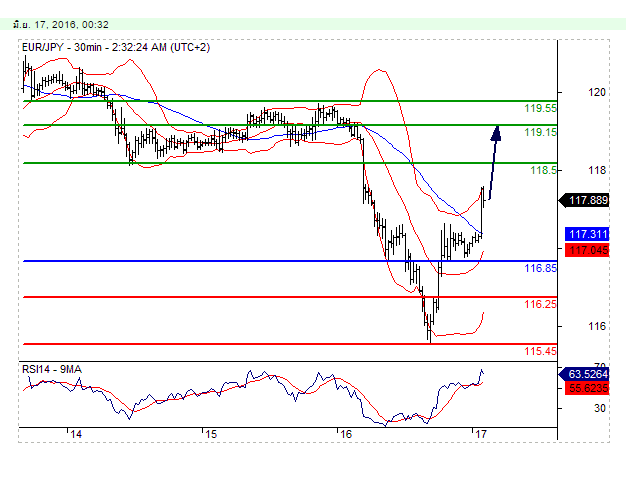Click the 119.55 green resistance label

pos(541,108)
